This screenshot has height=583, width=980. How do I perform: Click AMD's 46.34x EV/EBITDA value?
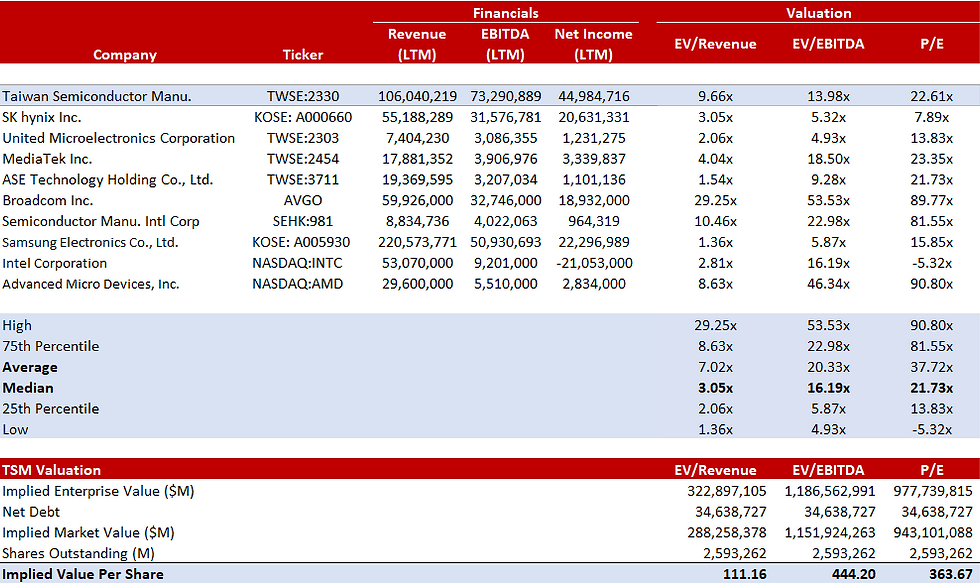pyautogui.click(x=828, y=284)
